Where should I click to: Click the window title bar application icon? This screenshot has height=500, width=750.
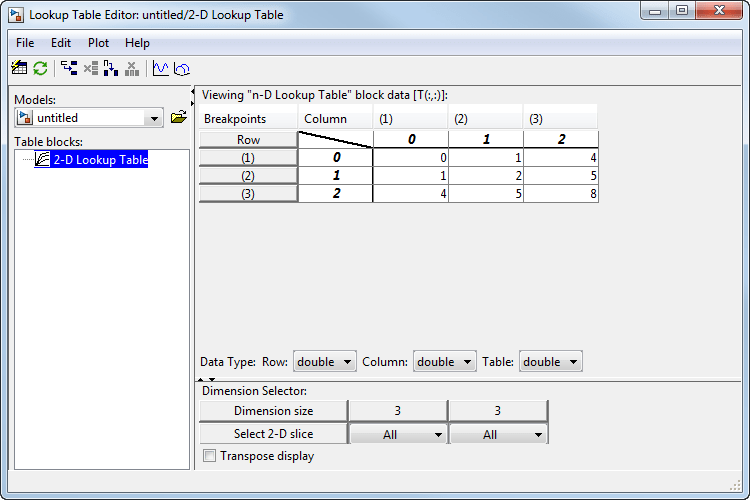(16, 15)
